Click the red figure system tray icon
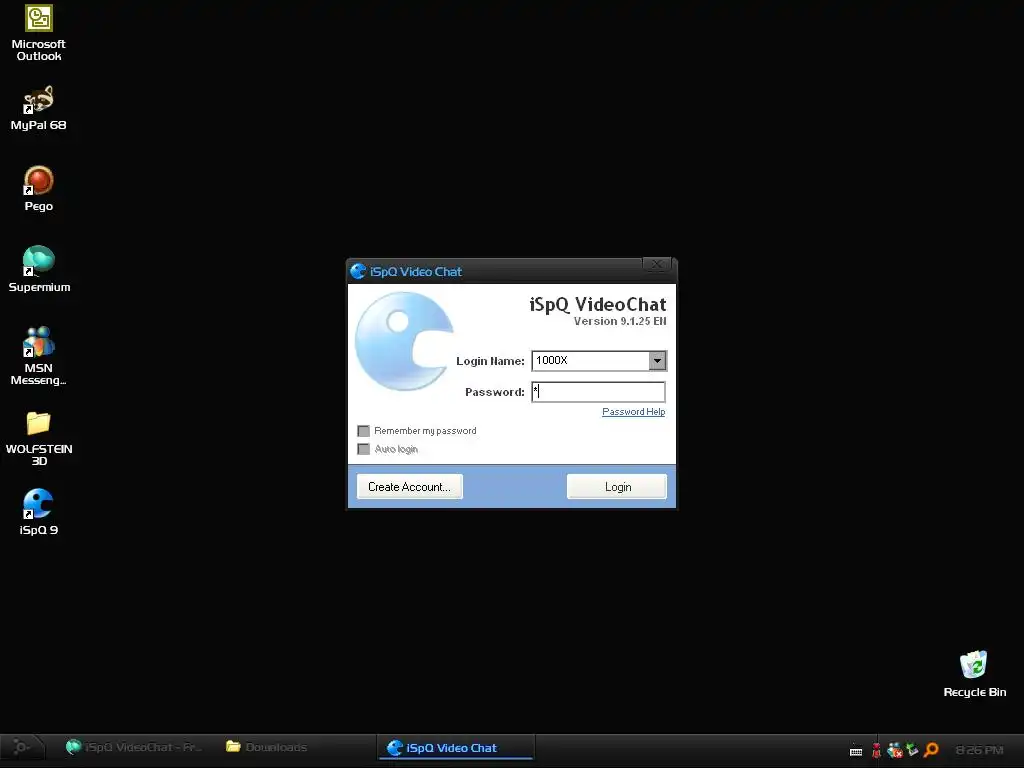Image resolution: width=1024 pixels, height=768 pixels. pos(876,750)
